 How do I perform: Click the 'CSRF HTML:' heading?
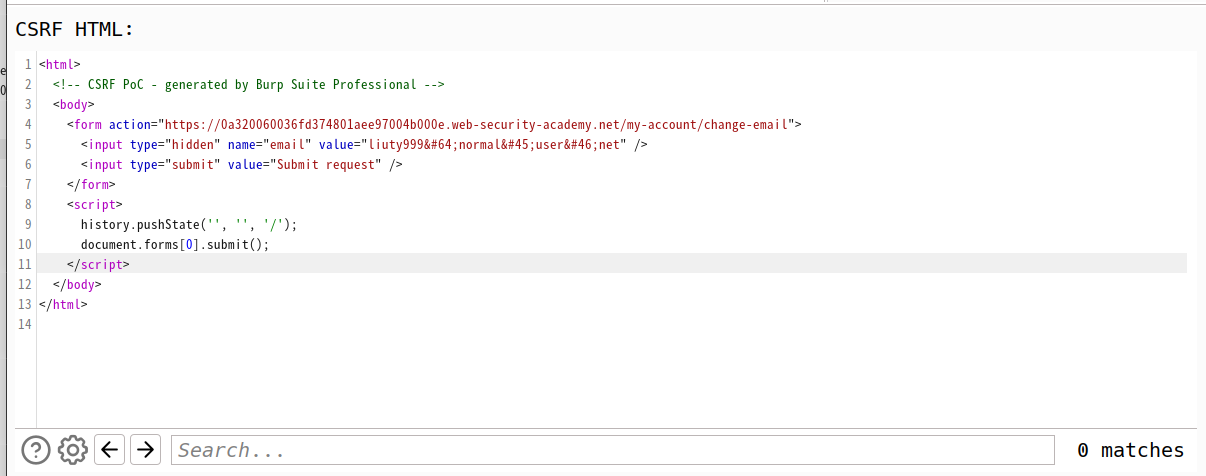pyautogui.click(x=75, y=29)
